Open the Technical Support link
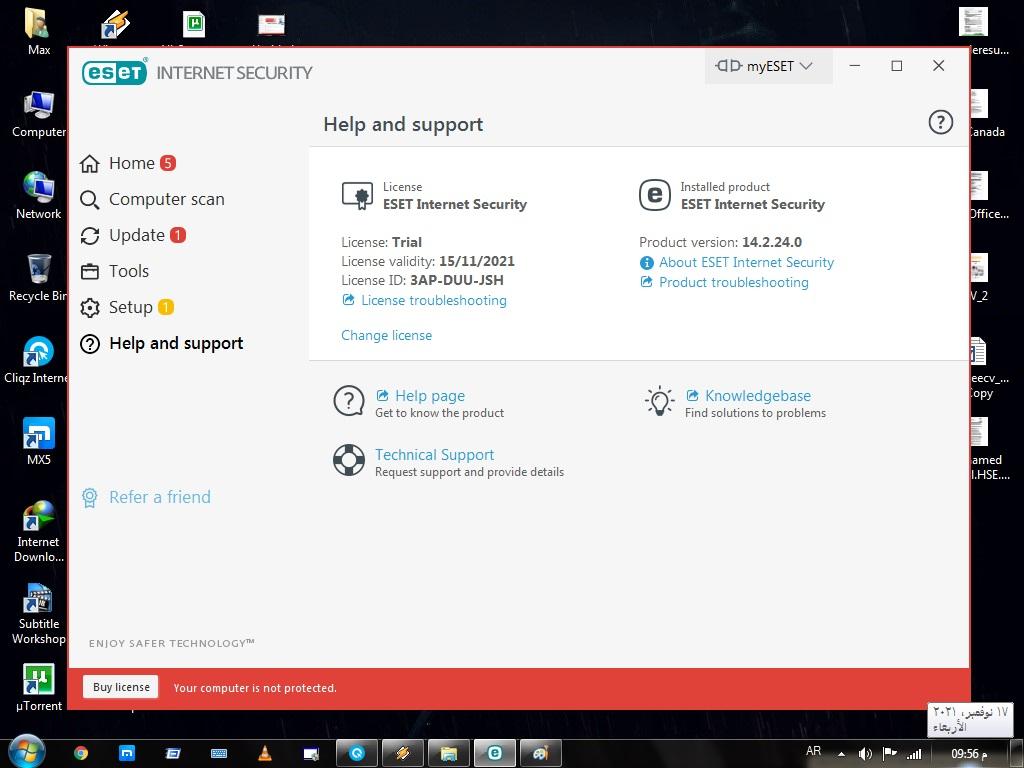The image size is (1024, 768). pos(434,455)
